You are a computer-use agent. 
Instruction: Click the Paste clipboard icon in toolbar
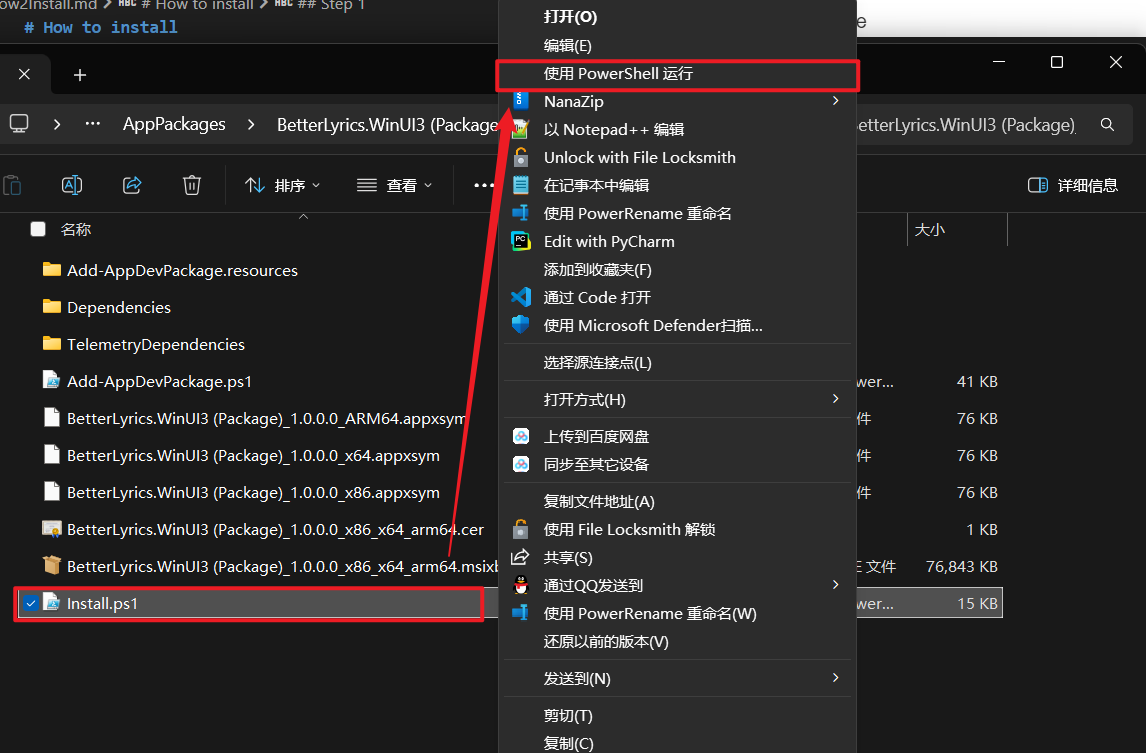(x=12, y=185)
